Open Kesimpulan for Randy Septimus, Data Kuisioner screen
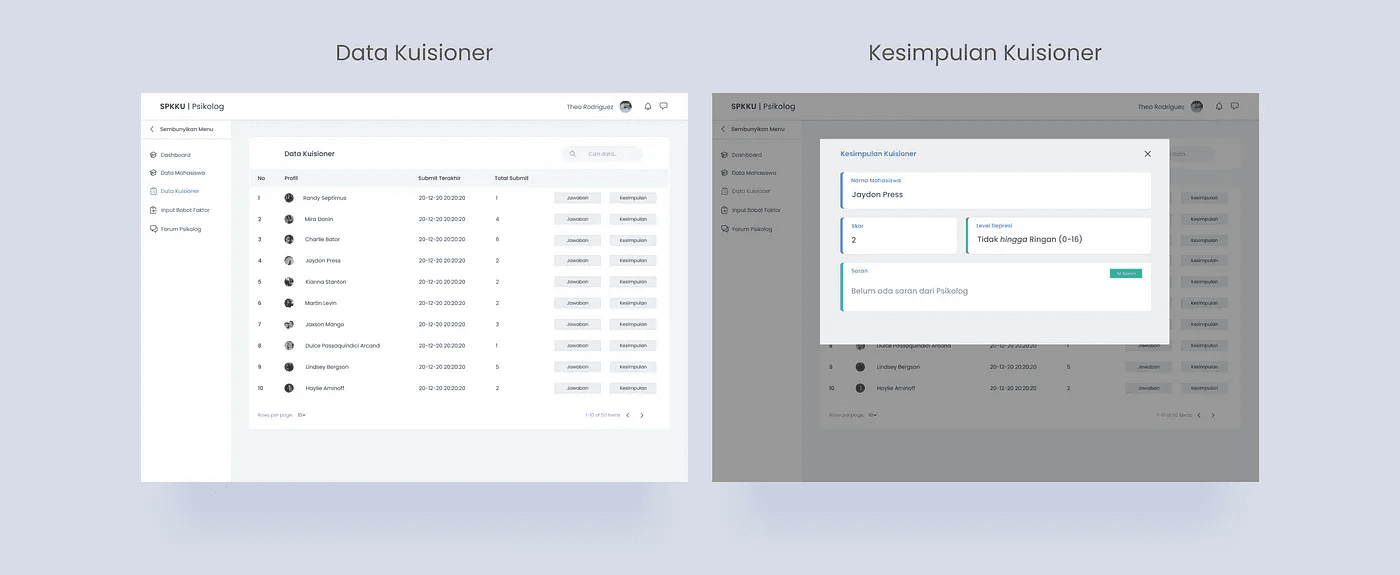Screen dimensions: 1400x575 point(633,198)
